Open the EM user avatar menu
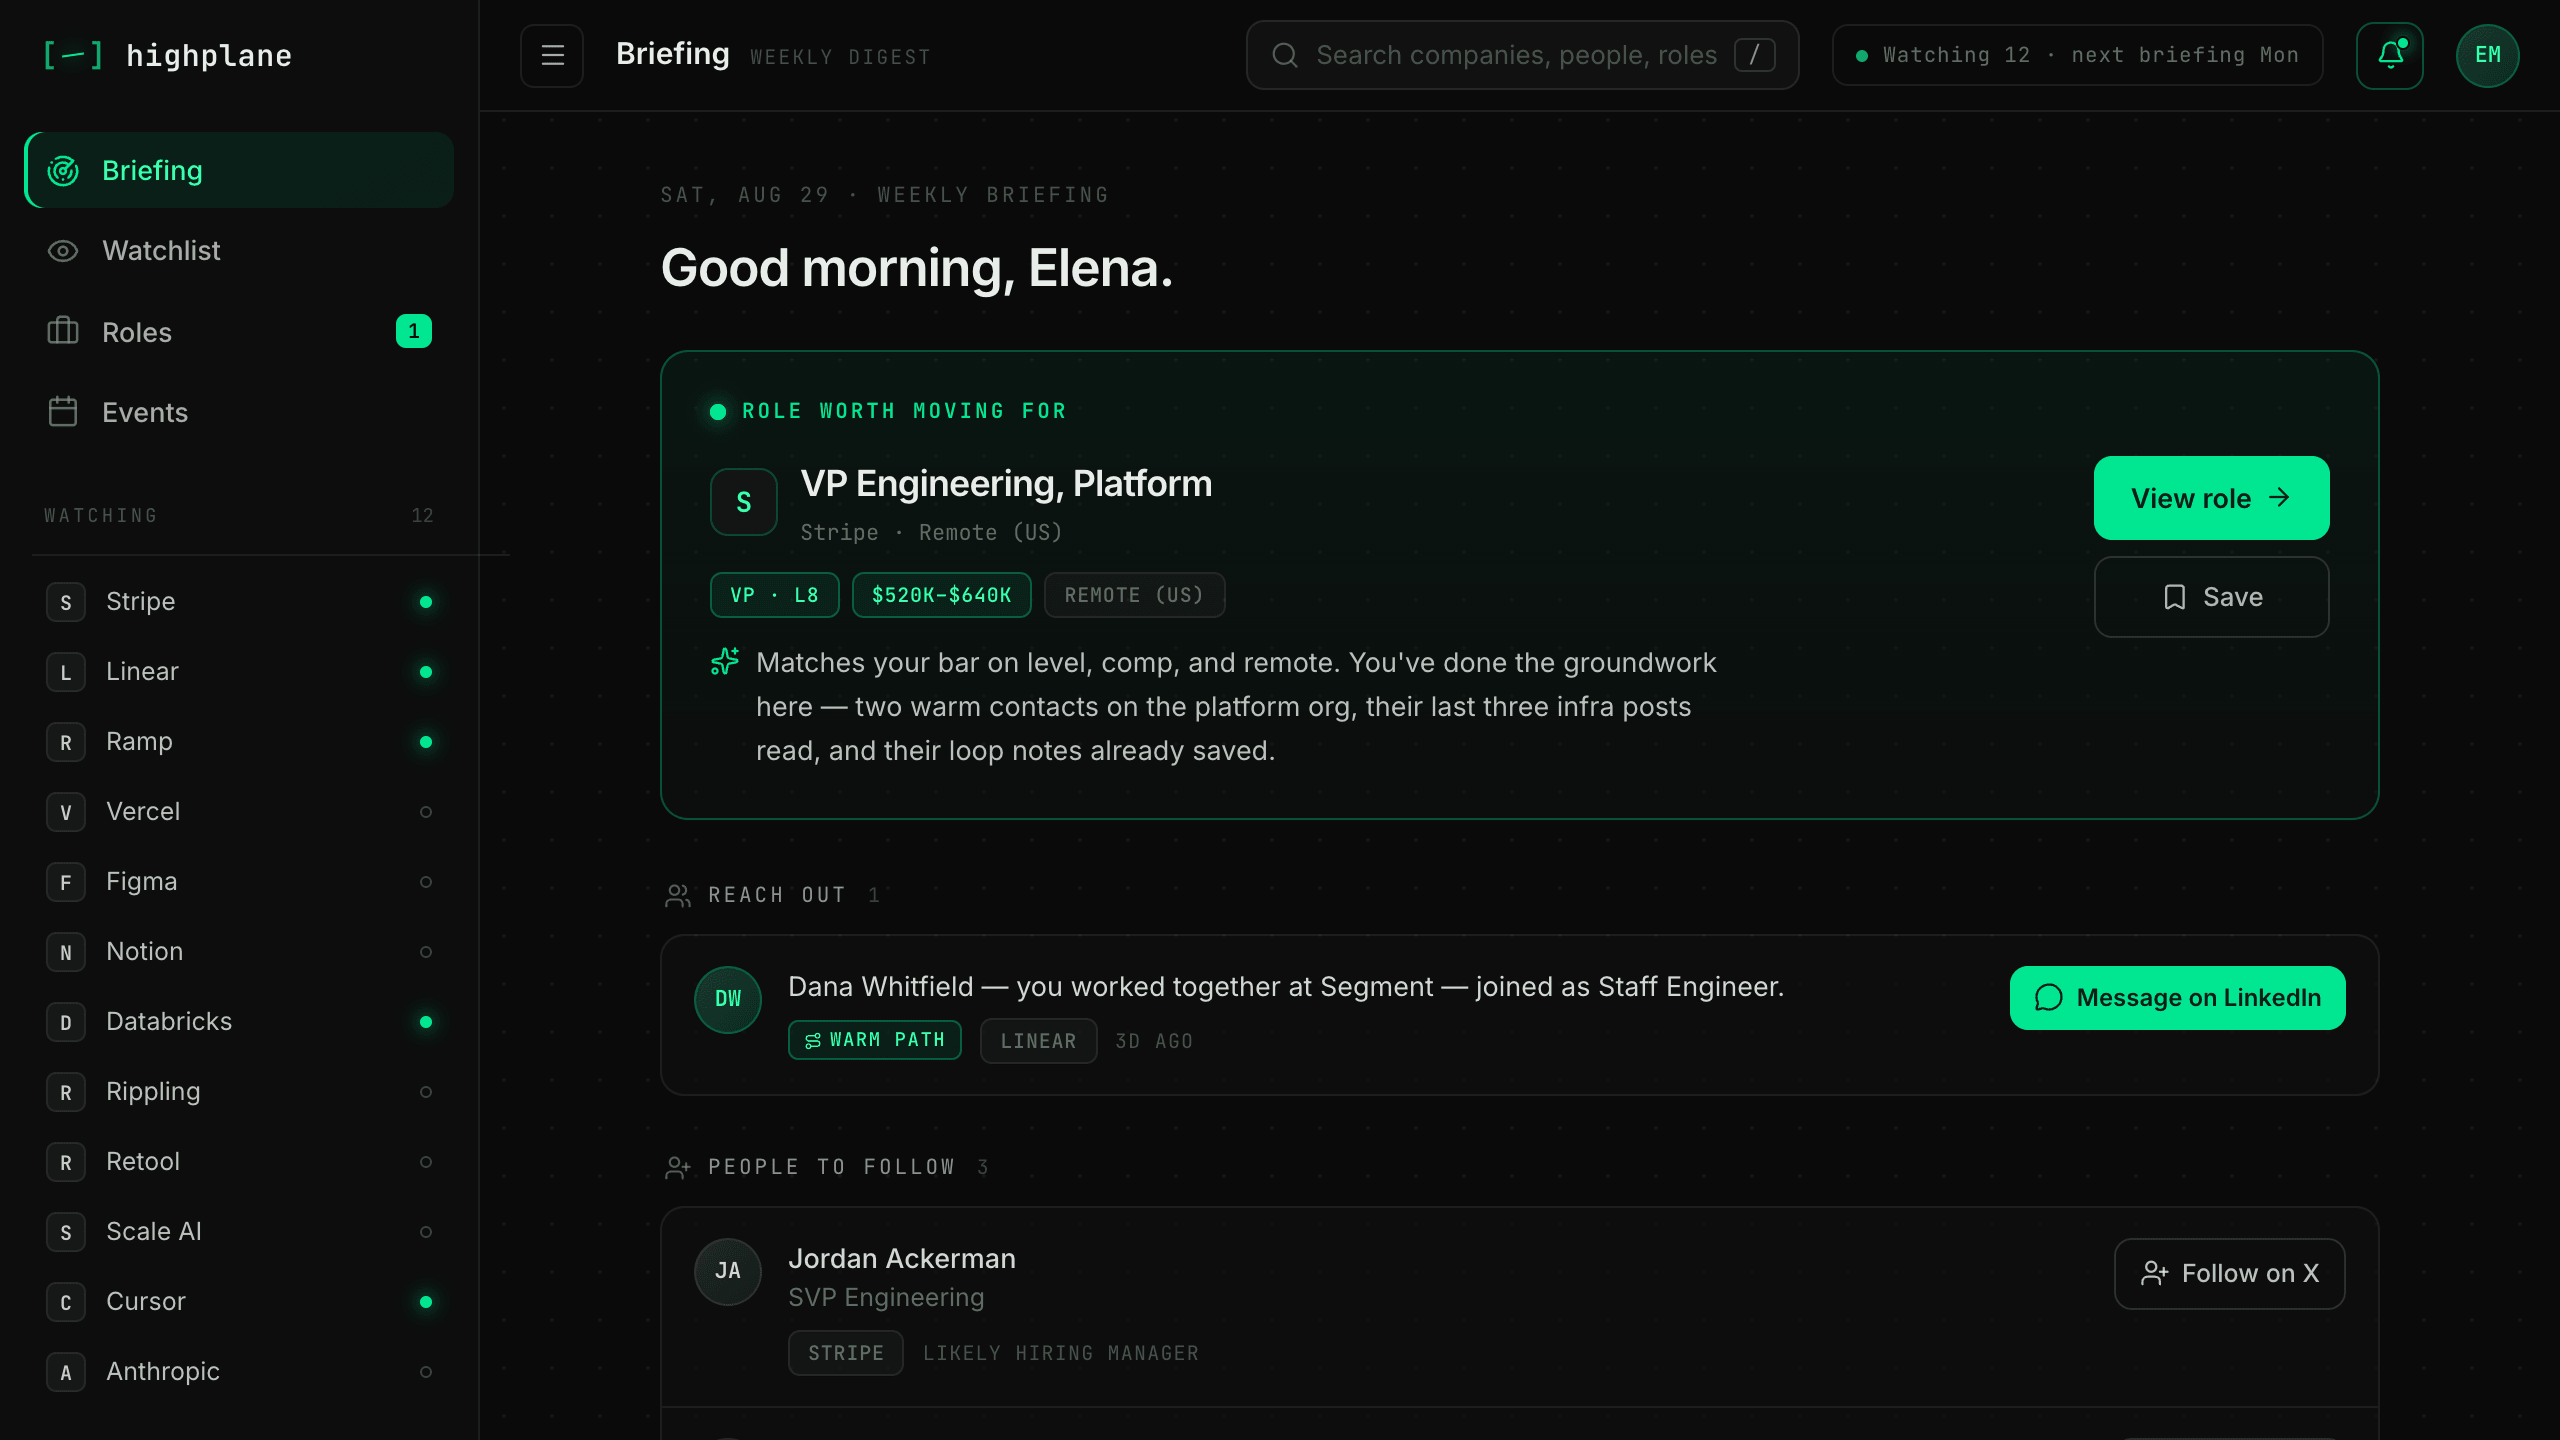Viewport: 2560px width, 1440px height. pos(2488,55)
